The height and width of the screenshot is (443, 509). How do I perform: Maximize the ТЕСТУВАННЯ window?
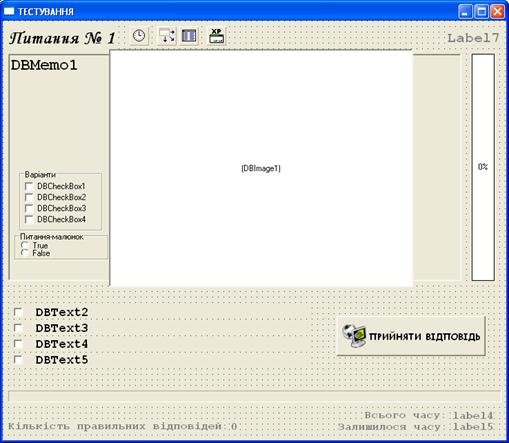click(481, 12)
